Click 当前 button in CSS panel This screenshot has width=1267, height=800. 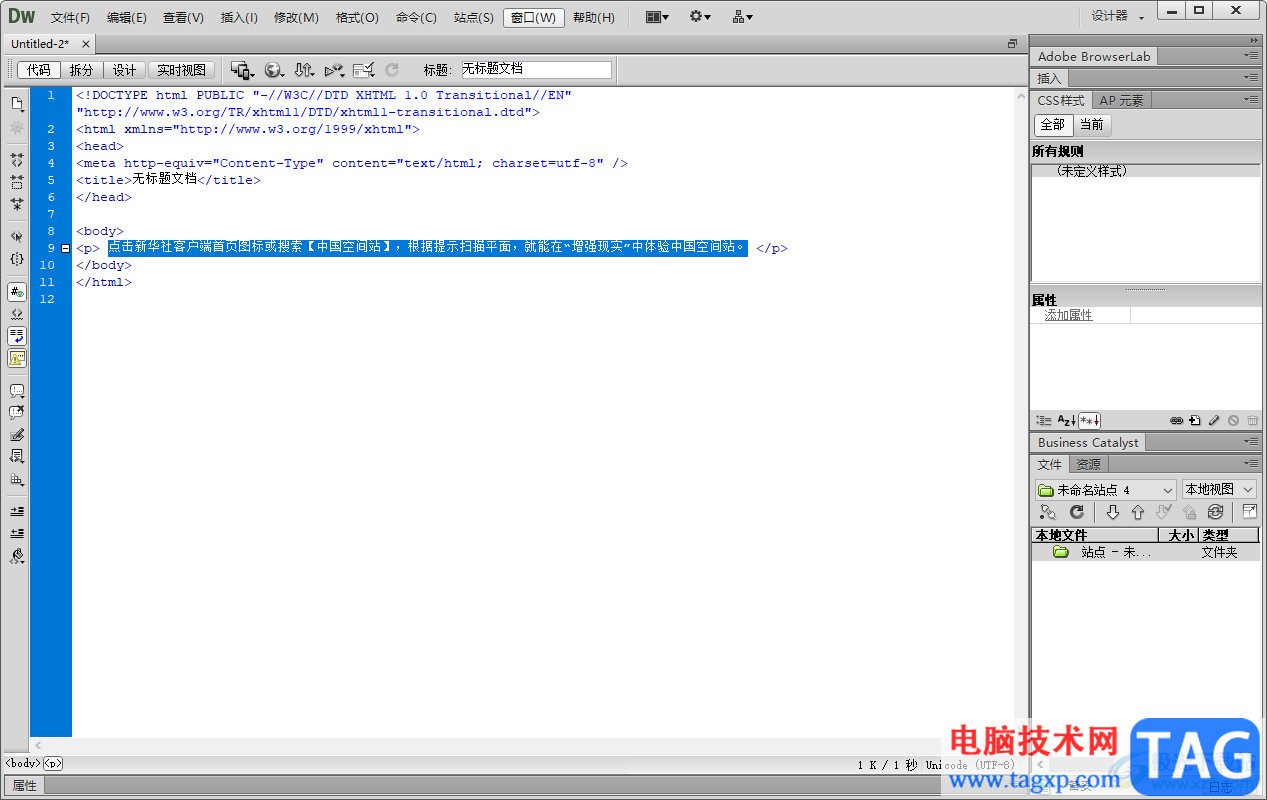(1092, 125)
